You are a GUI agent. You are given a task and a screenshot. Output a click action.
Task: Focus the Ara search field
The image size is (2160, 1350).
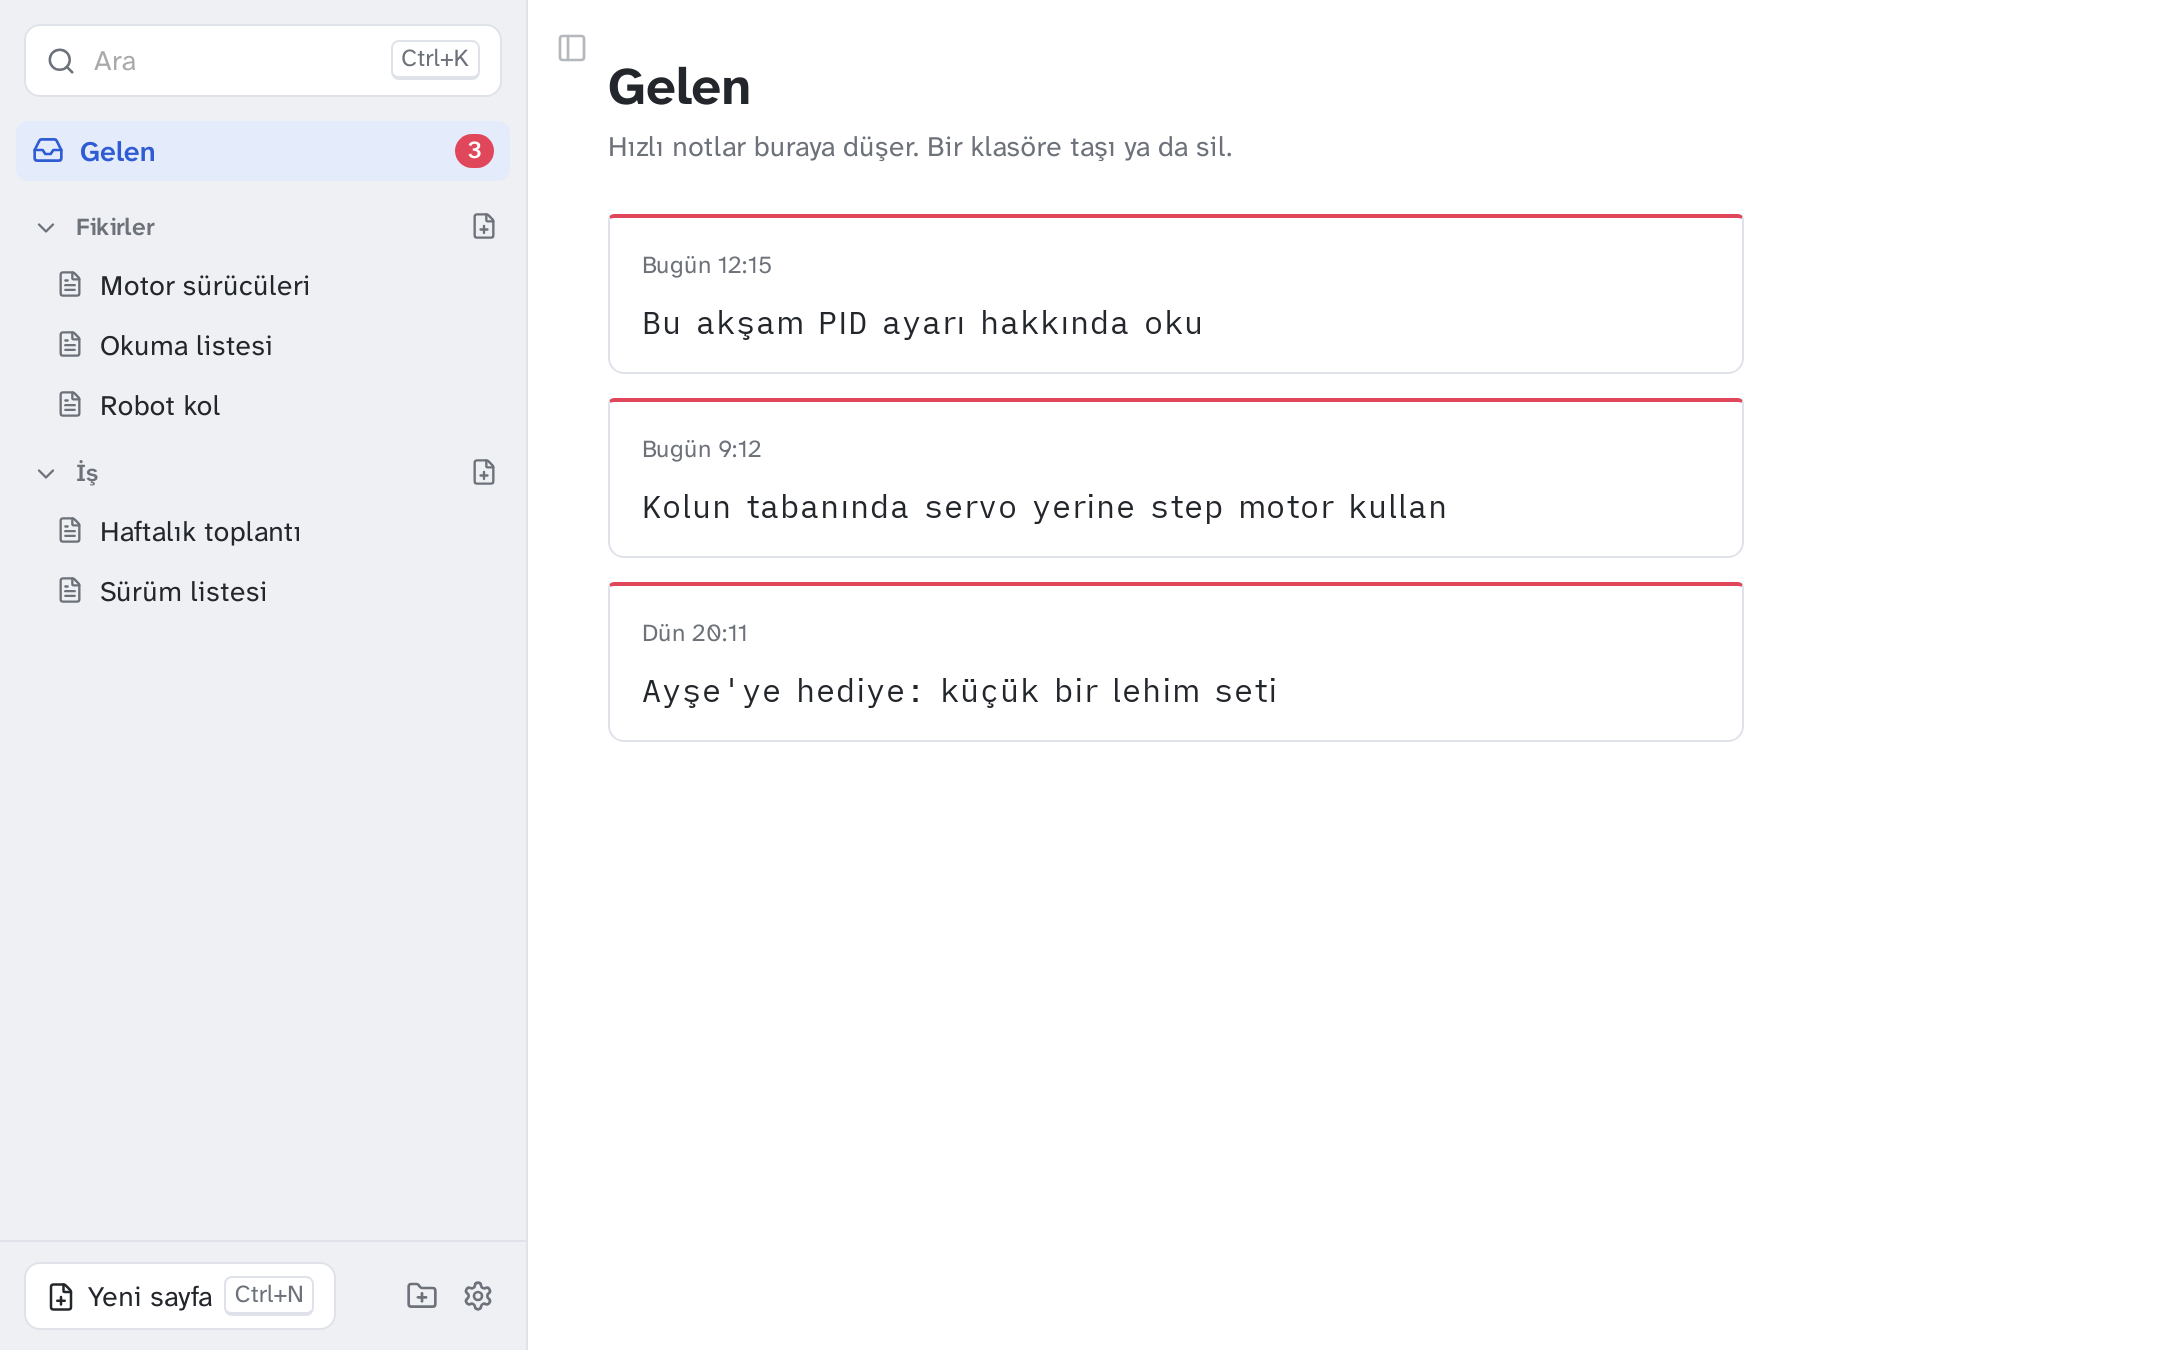(263, 61)
